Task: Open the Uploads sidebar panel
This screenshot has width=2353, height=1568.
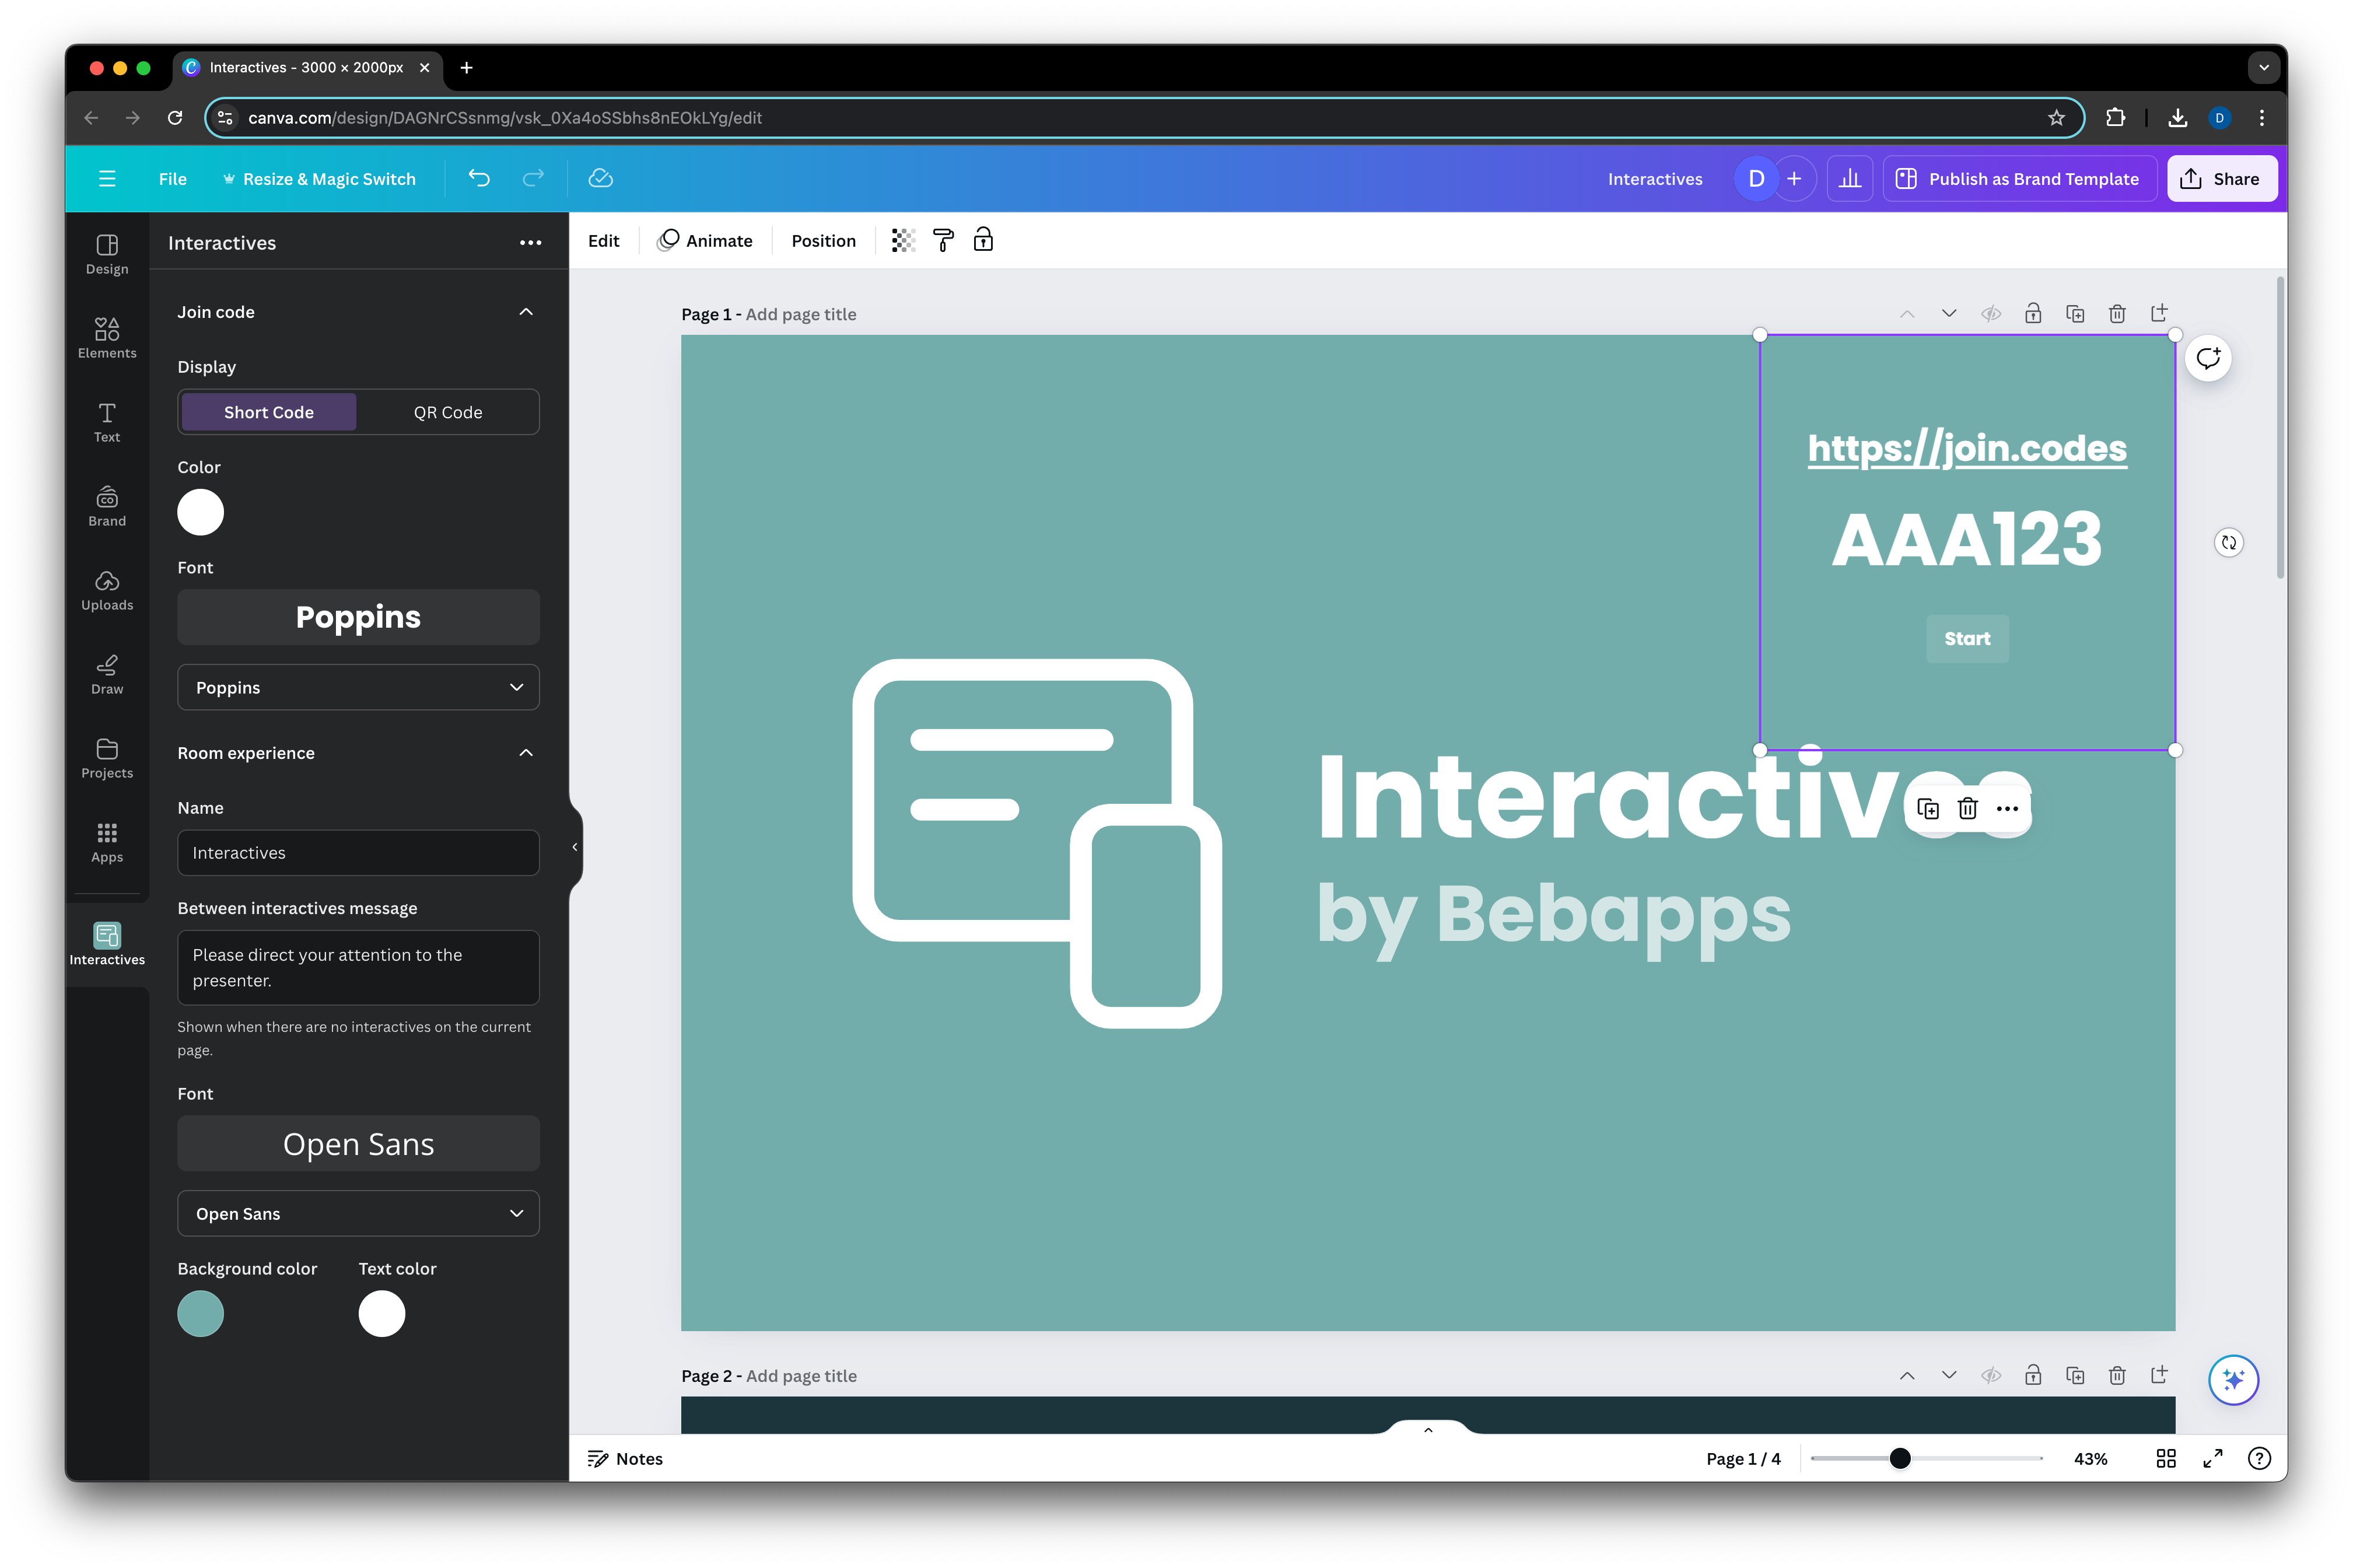Action: point(107,590)
